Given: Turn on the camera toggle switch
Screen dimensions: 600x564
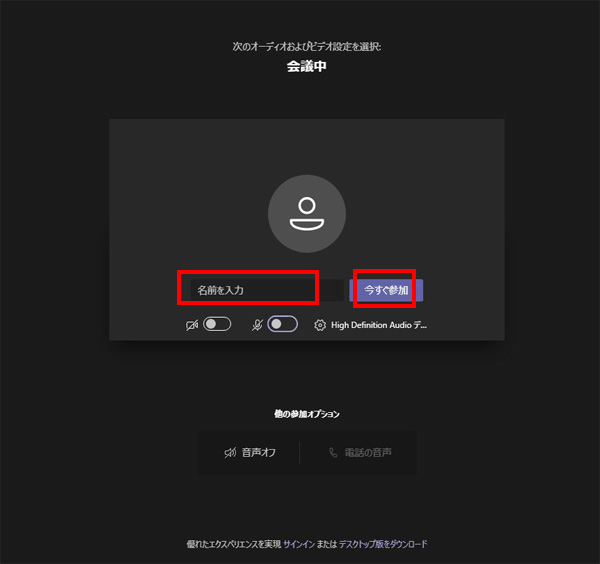Looking at the screenshot, I should coord(217,325).
